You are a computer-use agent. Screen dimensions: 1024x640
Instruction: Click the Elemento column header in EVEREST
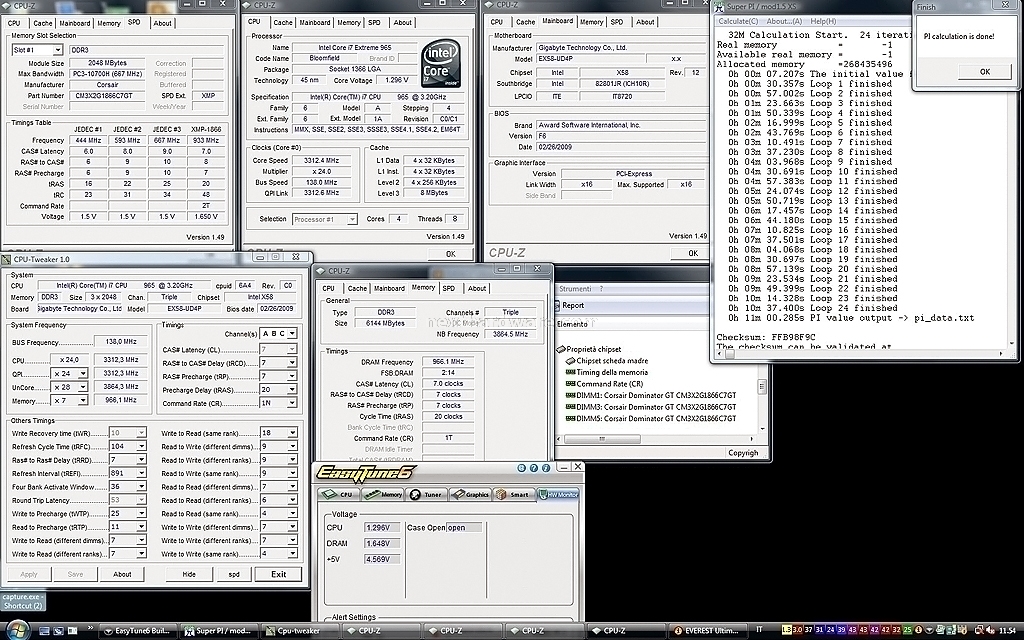coord(572,324)
